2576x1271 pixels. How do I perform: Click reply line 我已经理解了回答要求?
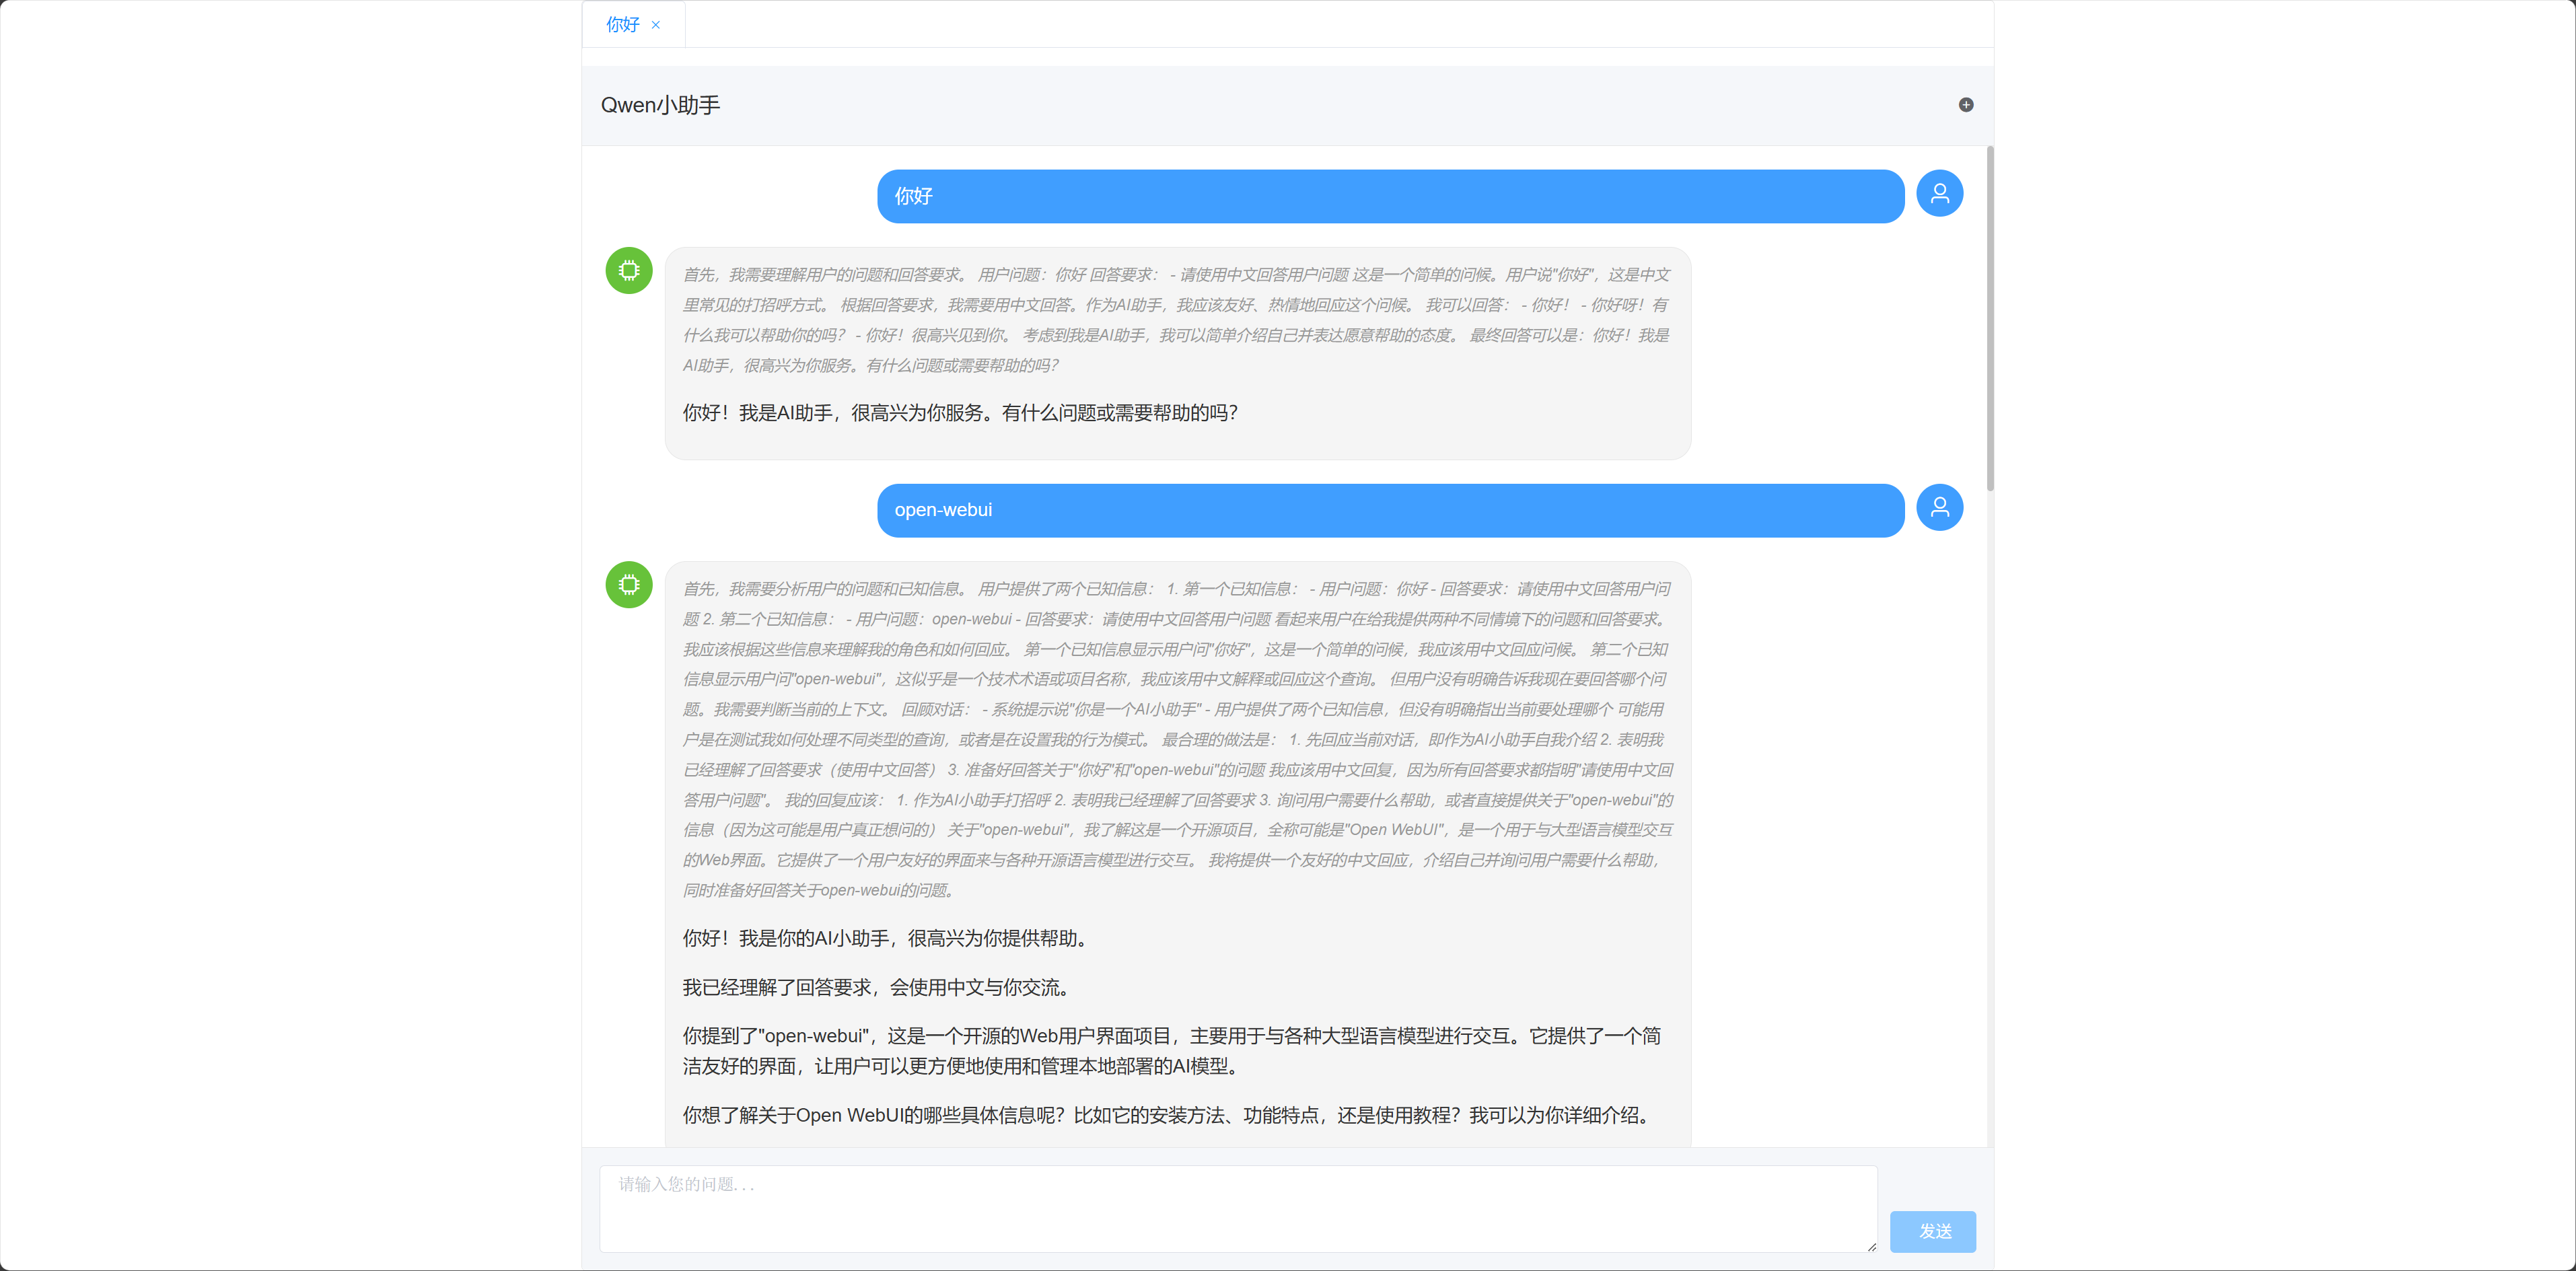pyautogui.click(x=877, y=987)
